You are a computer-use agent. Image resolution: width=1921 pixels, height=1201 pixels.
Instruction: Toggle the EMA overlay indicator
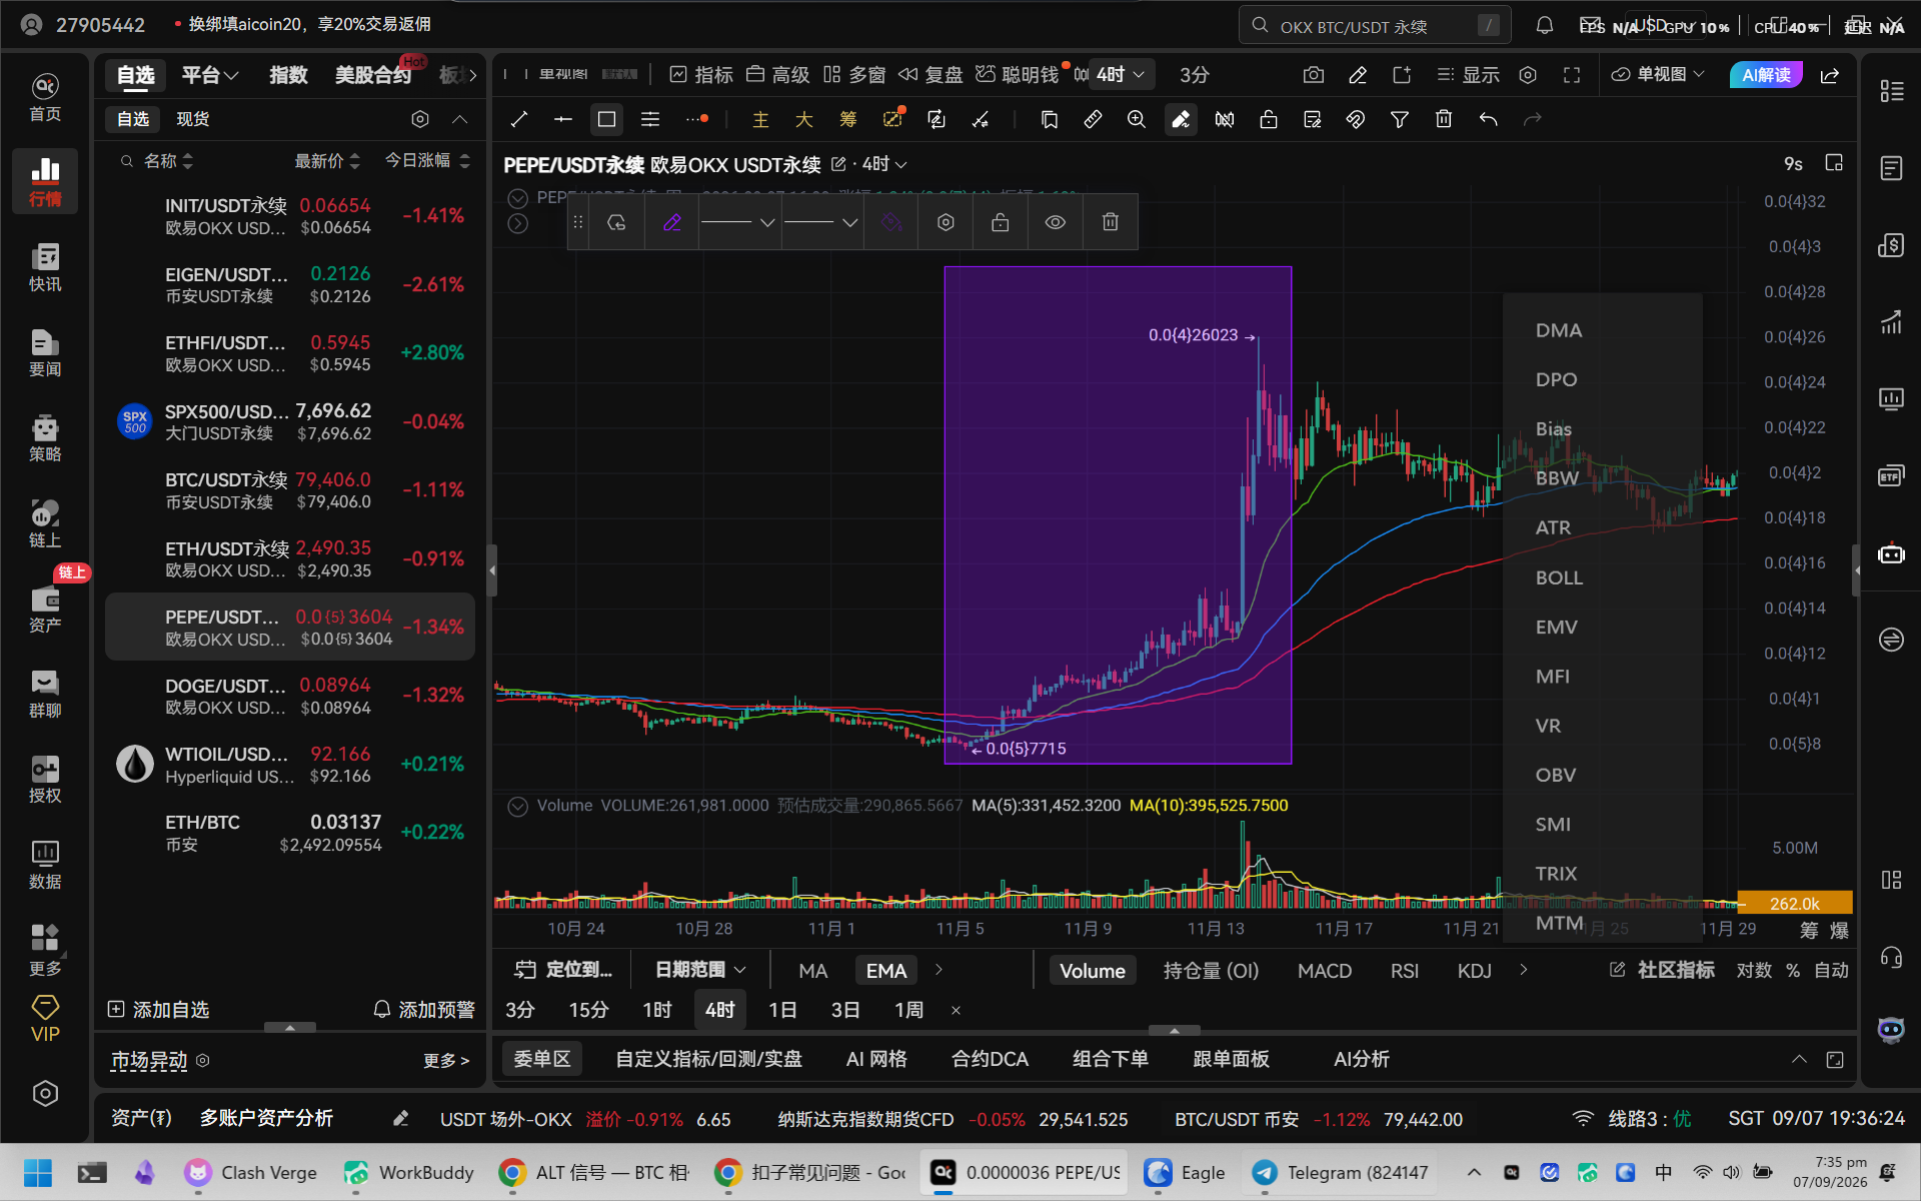[886, 970]
